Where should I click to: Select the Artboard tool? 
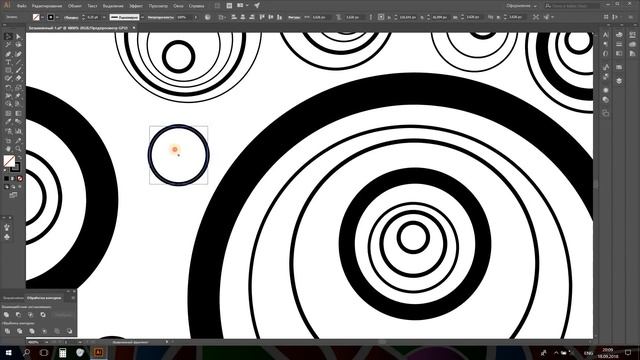[x=8, y=140]
